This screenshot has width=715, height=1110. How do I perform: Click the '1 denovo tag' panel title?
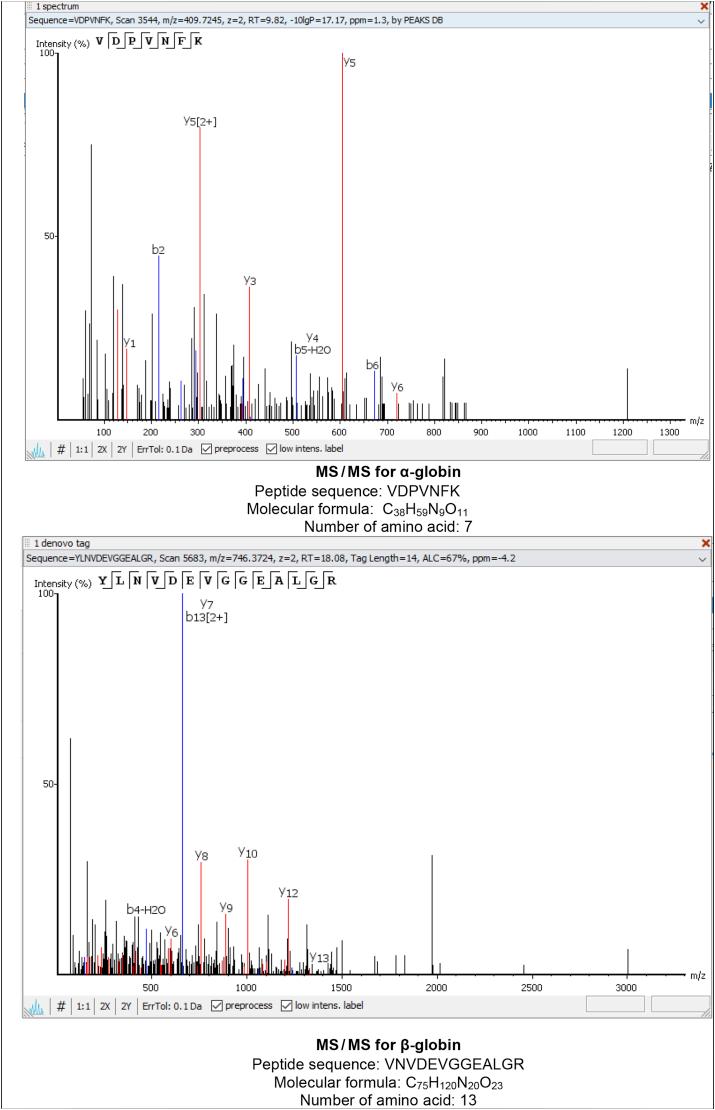(62, 543)
